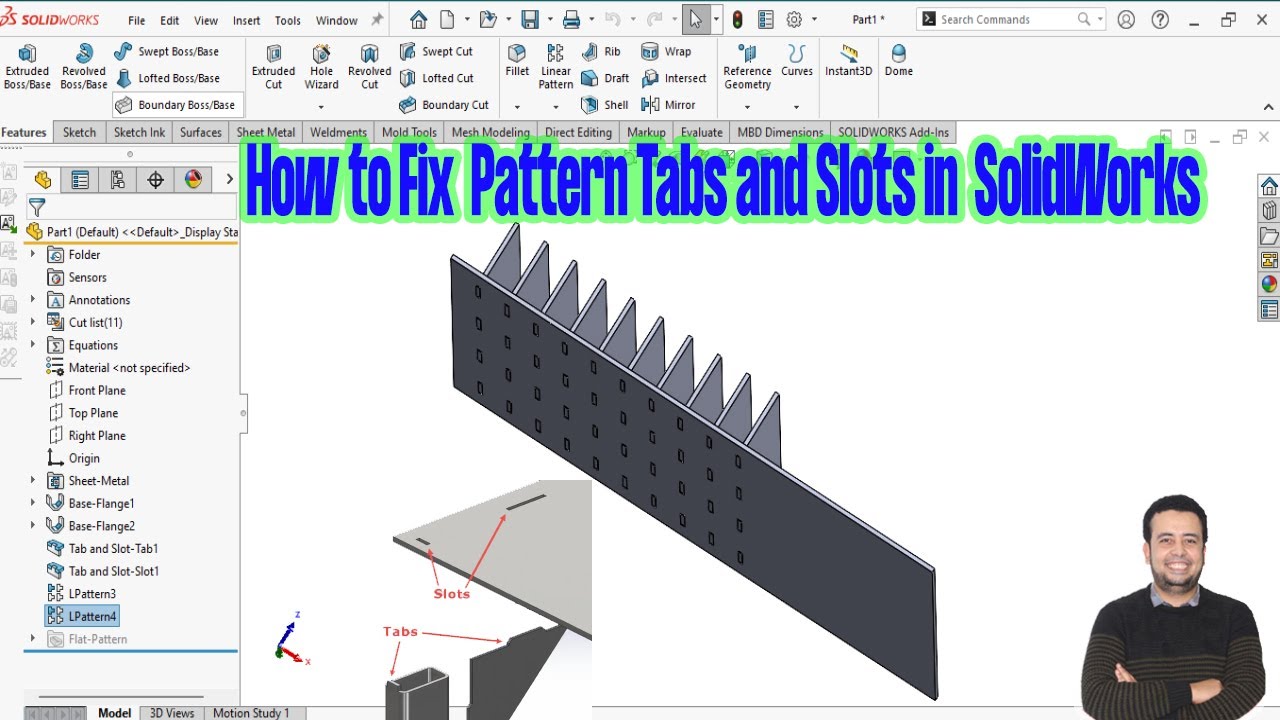Open the Hole Wizard dropdown arrow
The image size is (1280, 720).
321,107
